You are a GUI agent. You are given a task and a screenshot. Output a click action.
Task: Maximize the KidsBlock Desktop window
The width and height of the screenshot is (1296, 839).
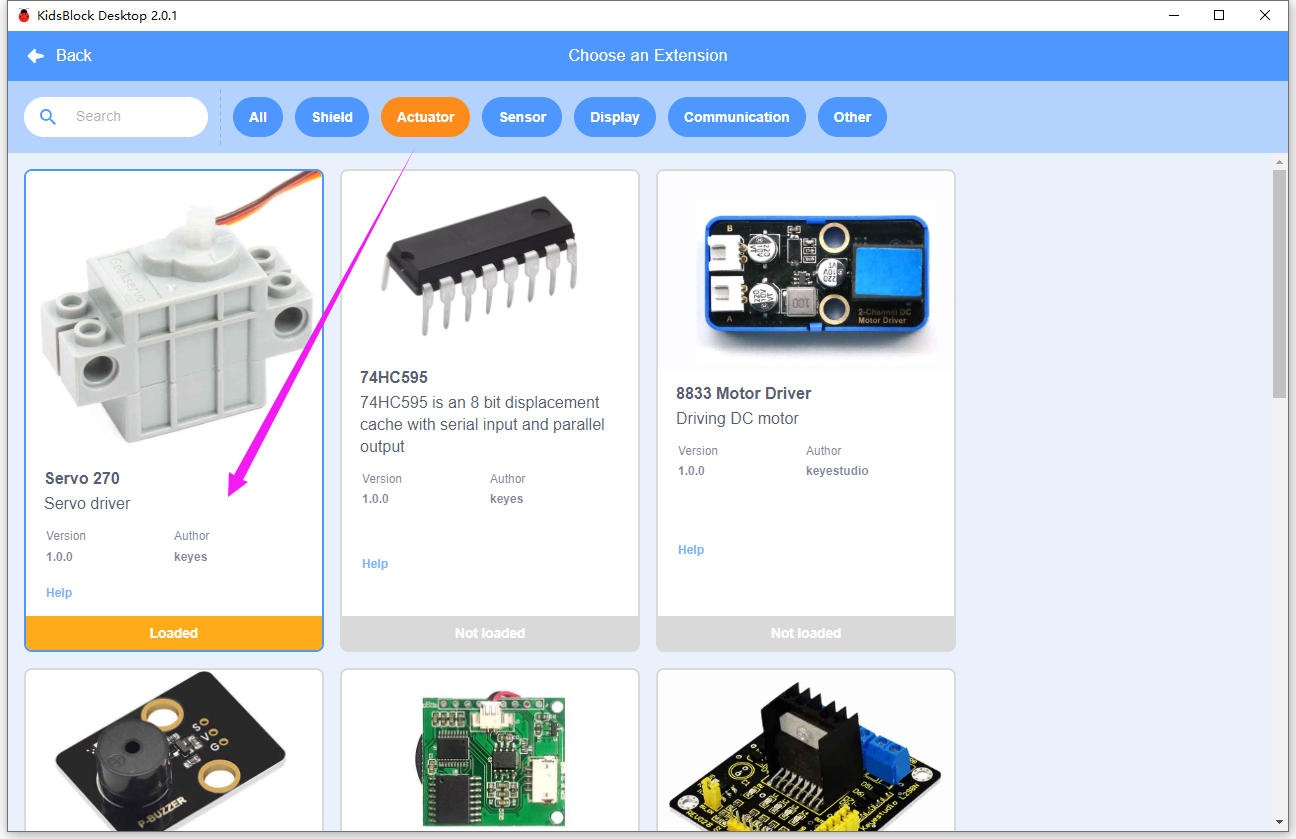1220,15
